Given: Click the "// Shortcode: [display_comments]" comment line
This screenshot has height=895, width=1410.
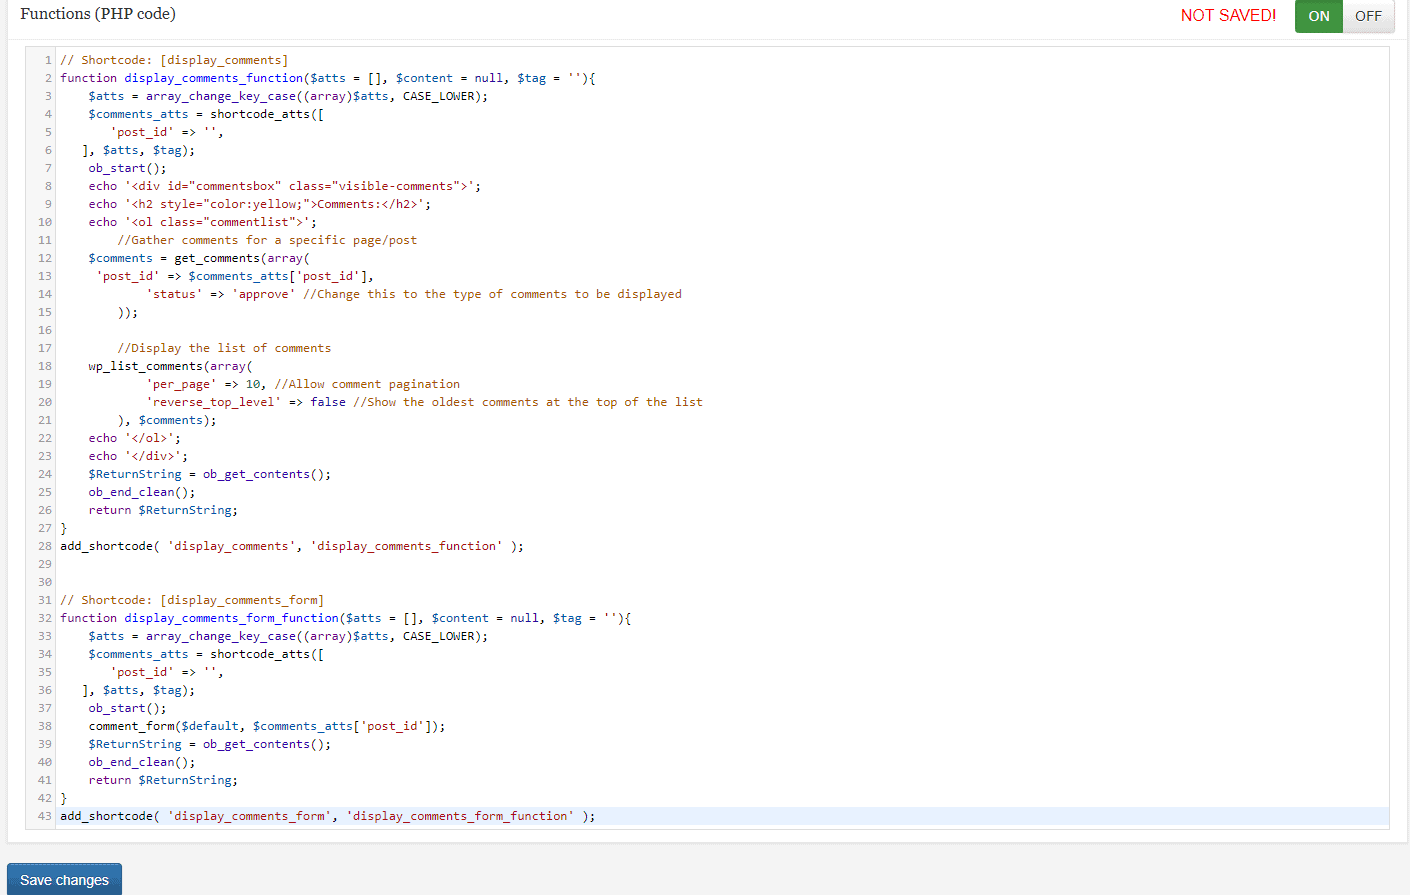Looking at the screenshot, I should pyautogui.click(x=174, y=60).
